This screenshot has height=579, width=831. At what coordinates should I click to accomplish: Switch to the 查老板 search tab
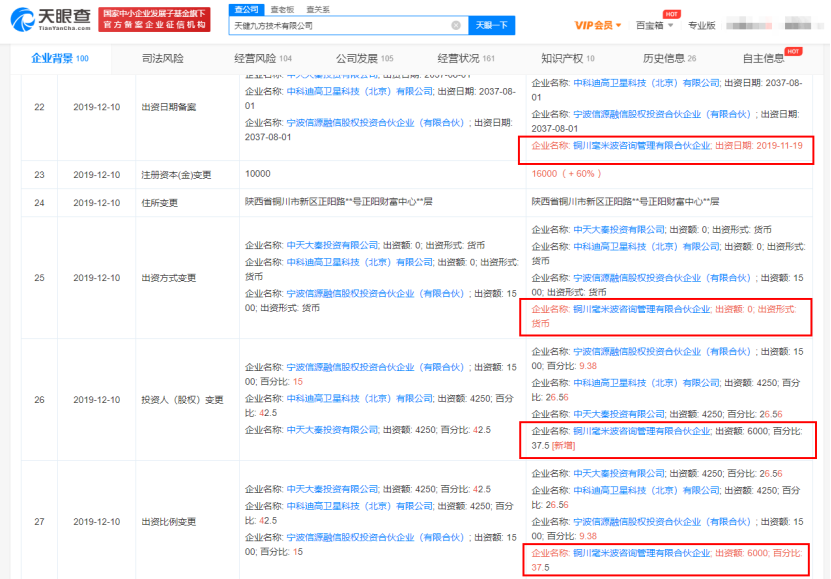tap(282, 10)
